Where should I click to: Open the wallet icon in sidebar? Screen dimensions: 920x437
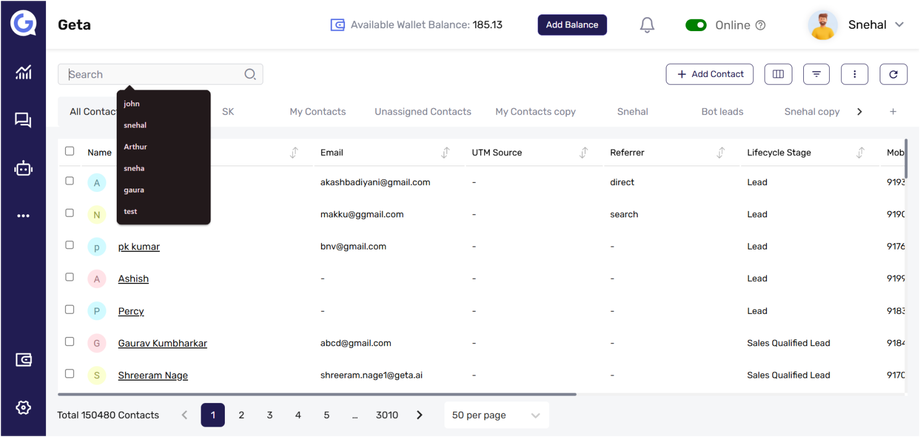pos(23,360)
